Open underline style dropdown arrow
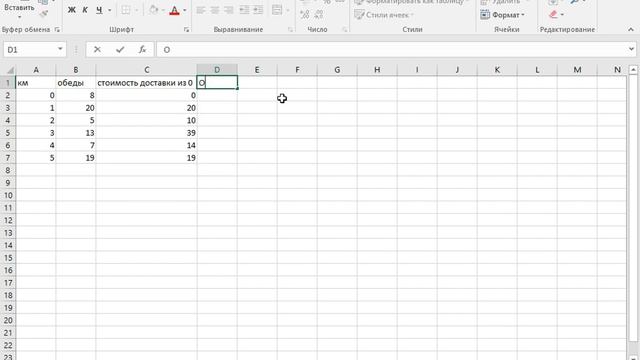The height and width of the screenshot is (360, 640). click(109, 10)
